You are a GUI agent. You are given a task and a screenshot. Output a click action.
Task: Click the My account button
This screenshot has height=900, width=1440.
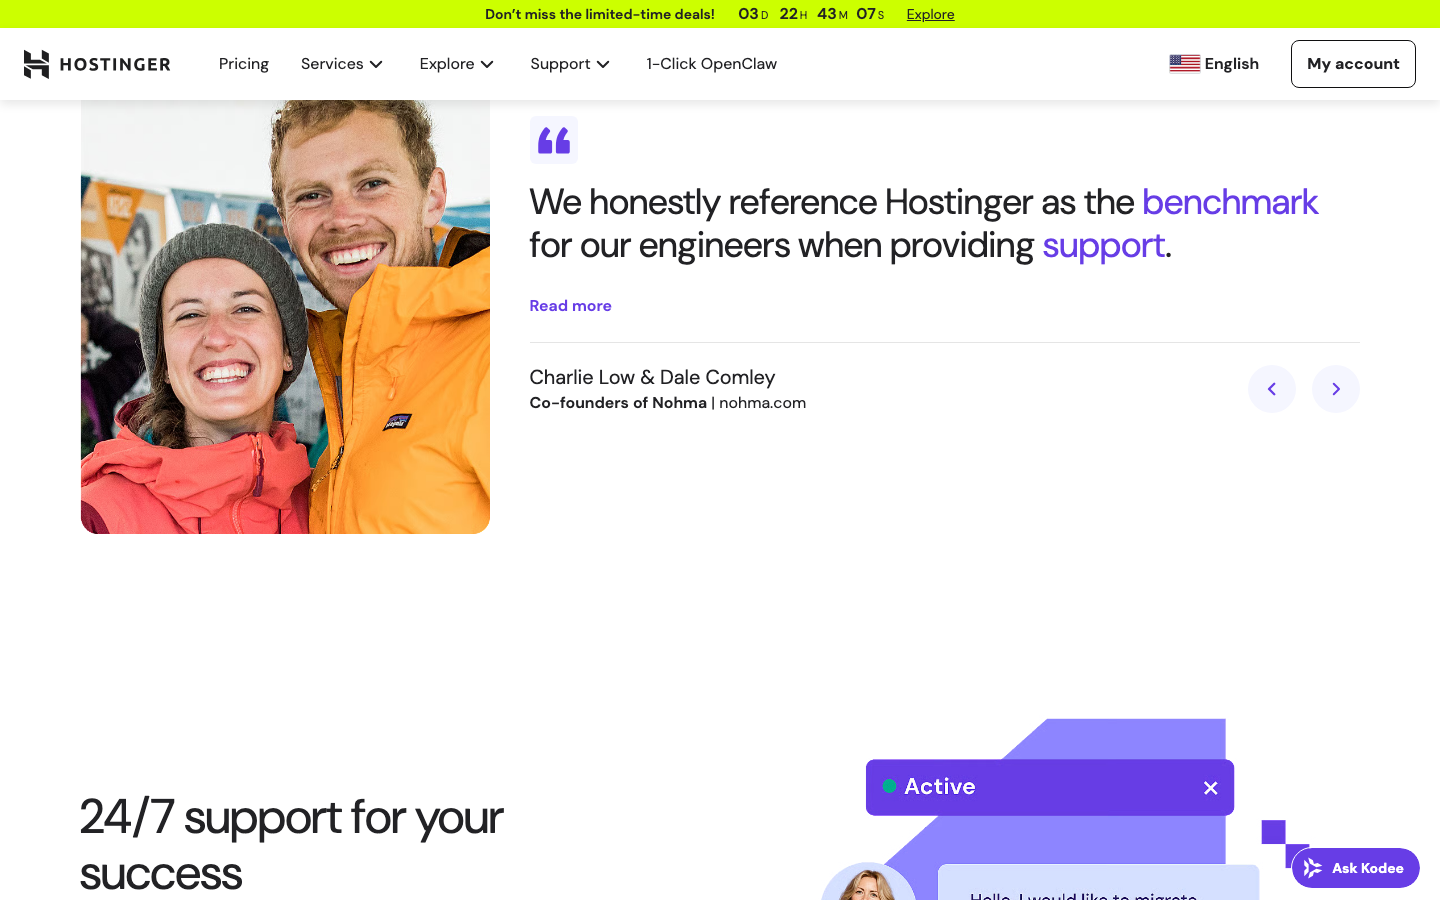1353,63
